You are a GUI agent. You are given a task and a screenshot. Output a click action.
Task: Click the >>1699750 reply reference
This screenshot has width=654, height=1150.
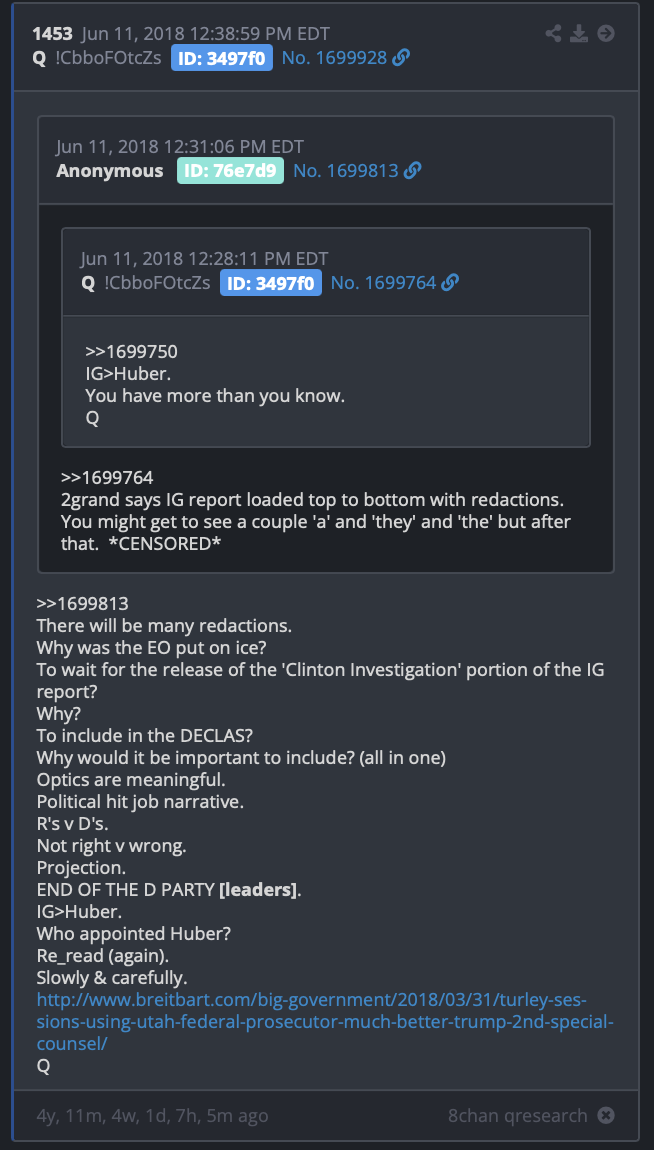point(131,353)
